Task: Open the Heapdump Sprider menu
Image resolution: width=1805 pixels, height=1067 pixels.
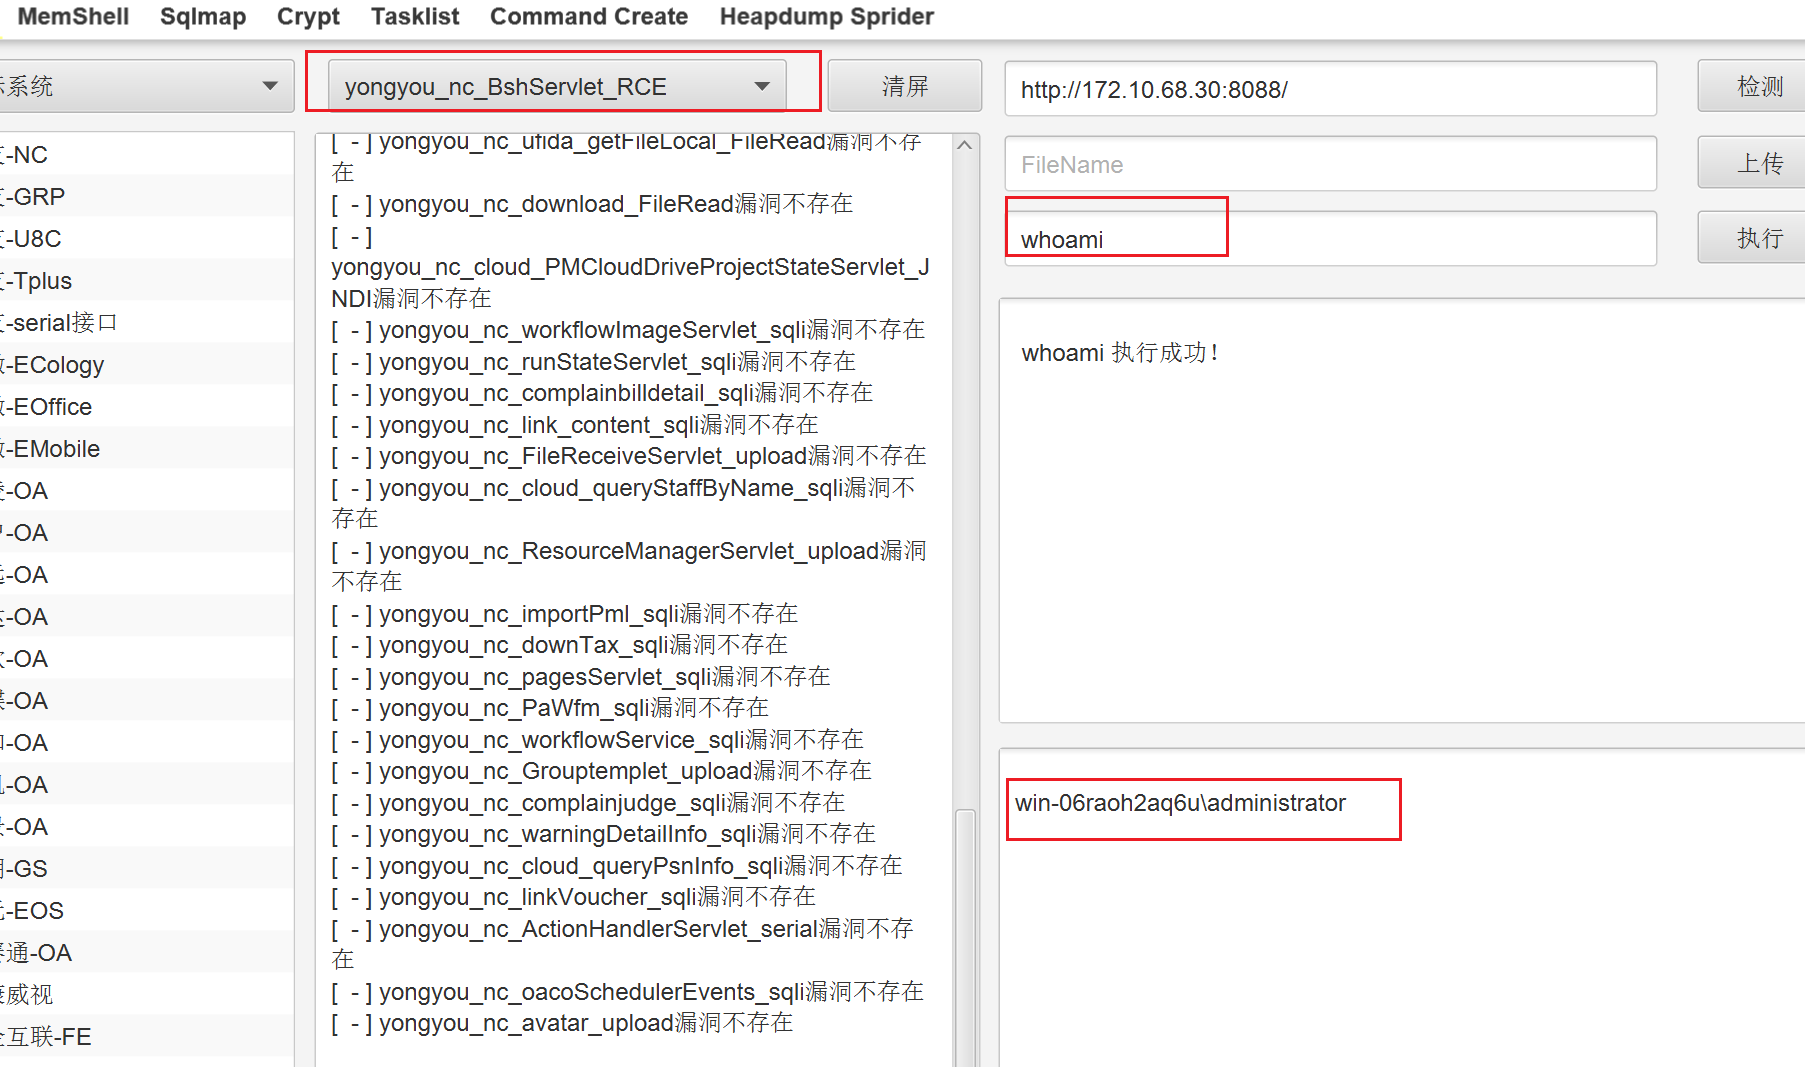Action: [826, 17]
